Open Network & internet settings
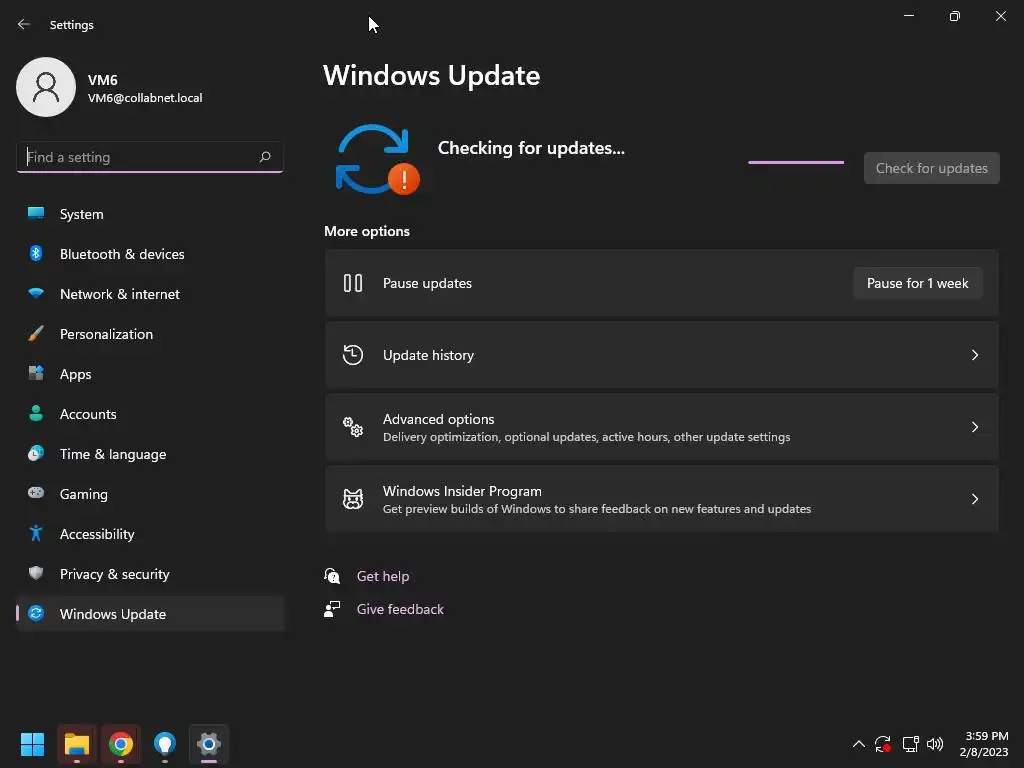 [x=150, y=294]
